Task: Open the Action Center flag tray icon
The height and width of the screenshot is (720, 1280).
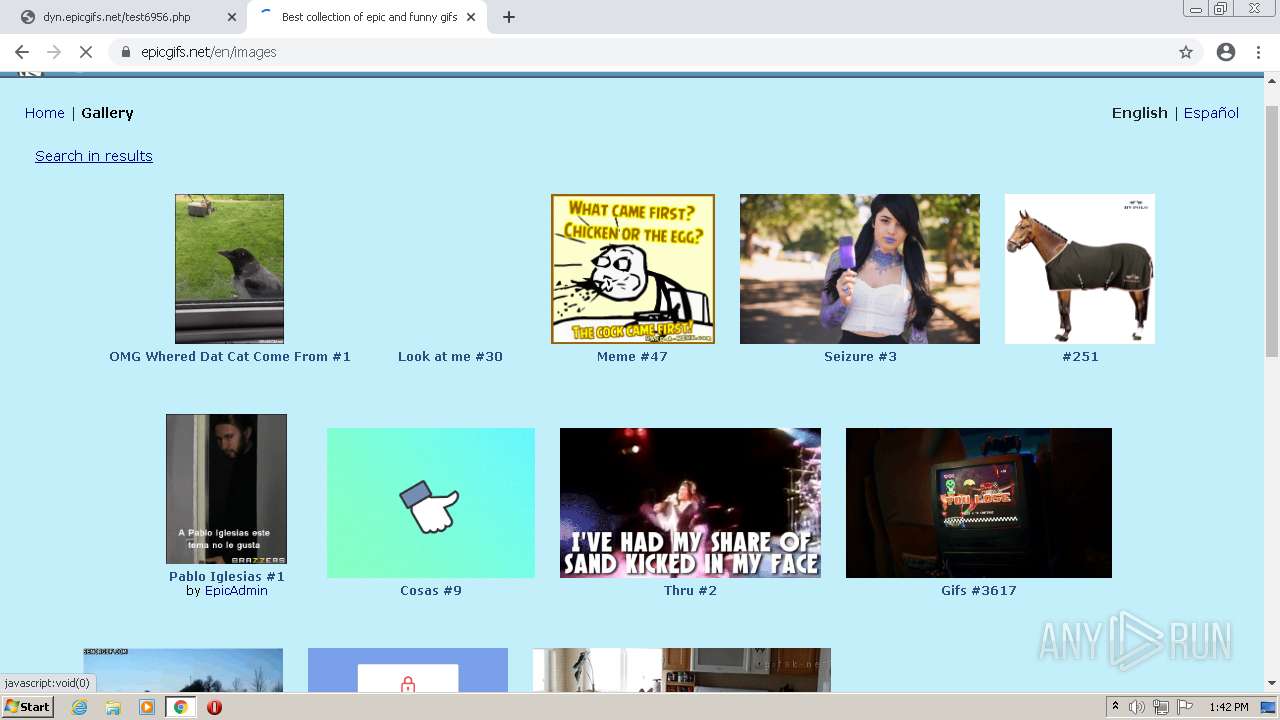Action: click(1184, 707)
